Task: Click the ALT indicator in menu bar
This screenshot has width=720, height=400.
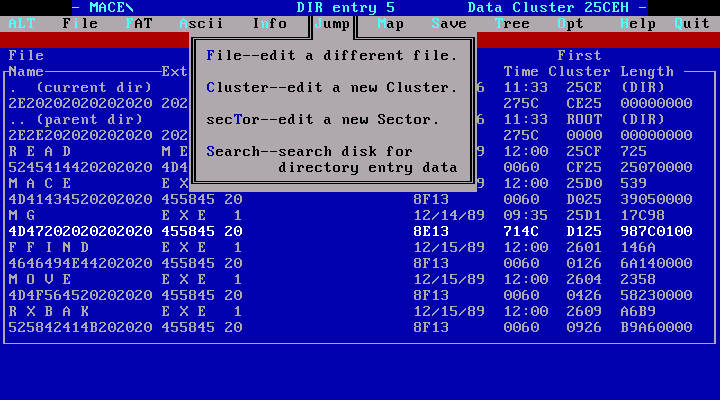Action: pyautogui.click(x=22, y=23)
